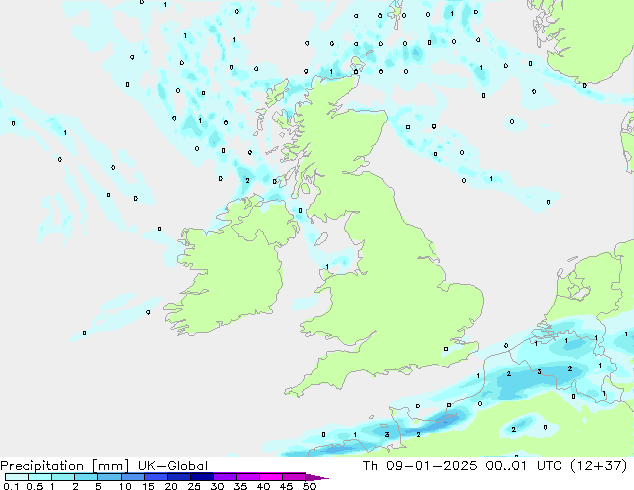Click the value 3 off the Brittany coast
Image resolution: width=634 pixels, height=490 pixels.
[x=387, y=435]
